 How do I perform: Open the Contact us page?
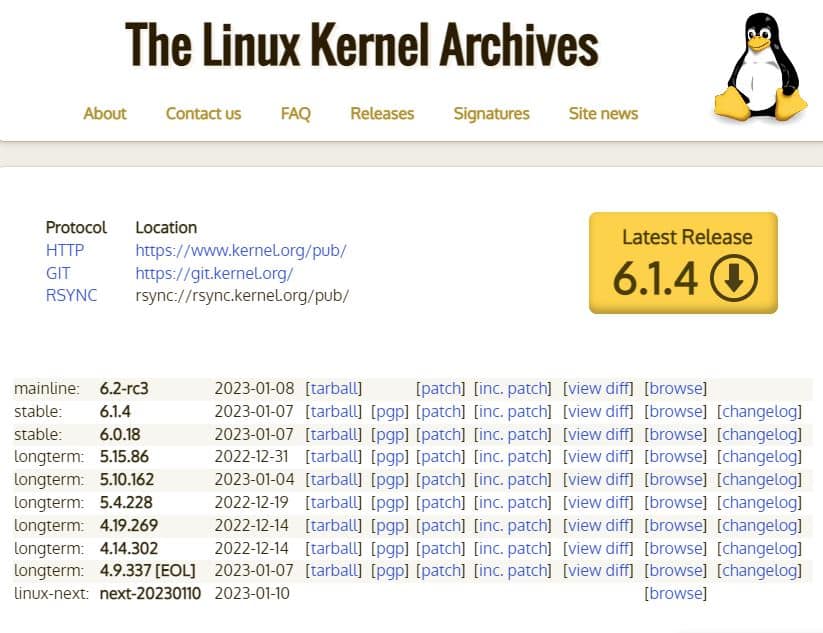tap(203, 113)
